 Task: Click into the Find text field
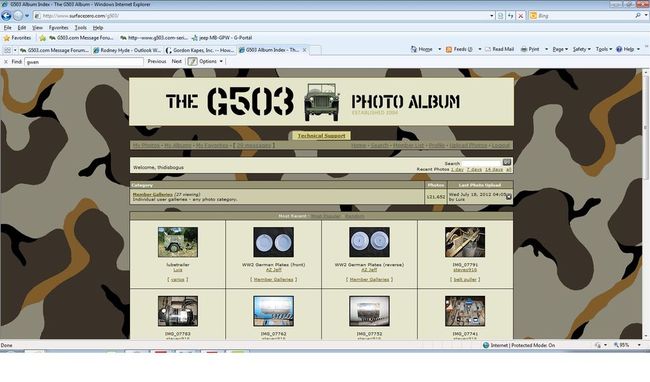(x=84, y=62)
